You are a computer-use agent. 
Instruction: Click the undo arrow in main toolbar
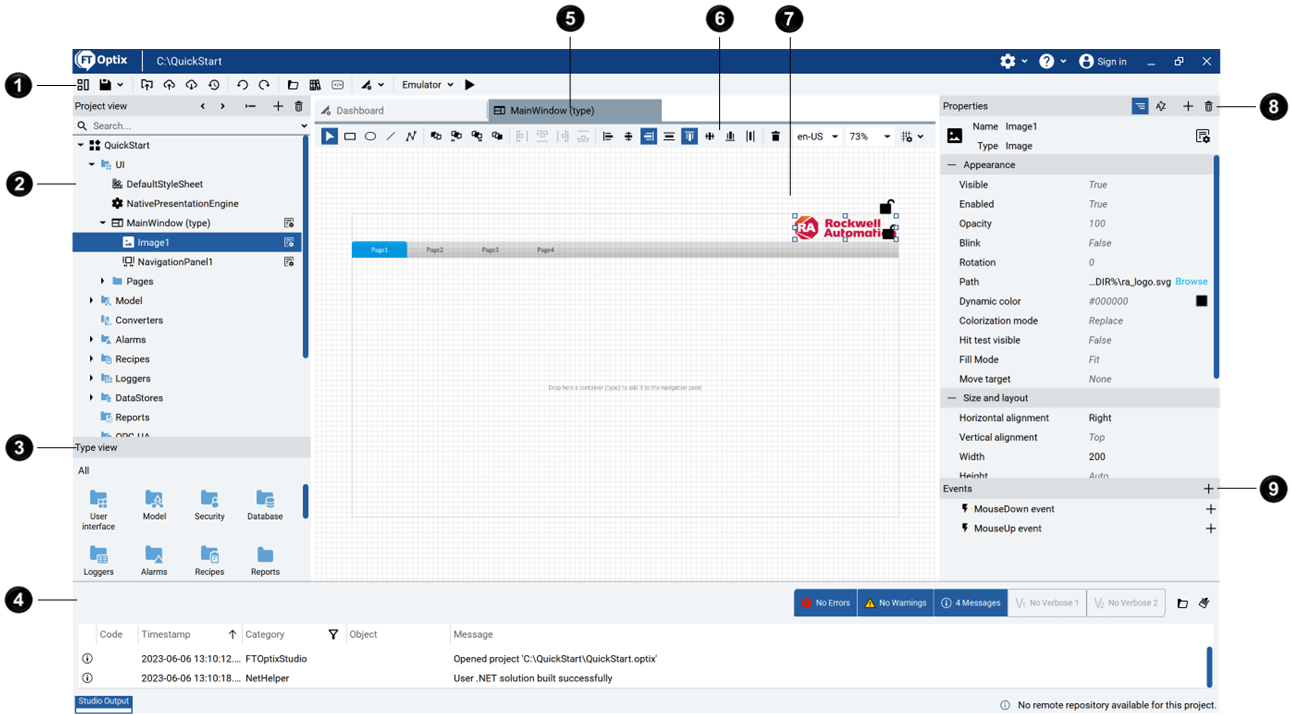[x=242, y=85]
